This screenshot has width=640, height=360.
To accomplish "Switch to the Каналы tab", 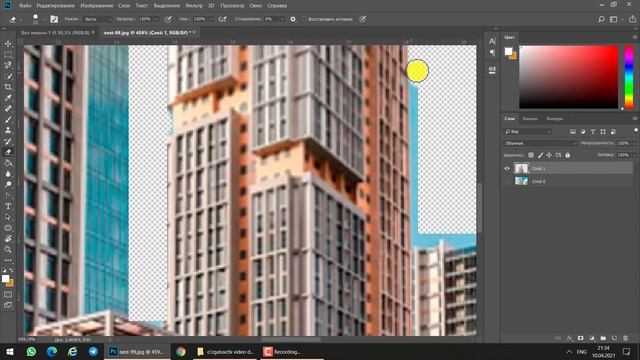I will pyautogui.click(x=530, y=118).
